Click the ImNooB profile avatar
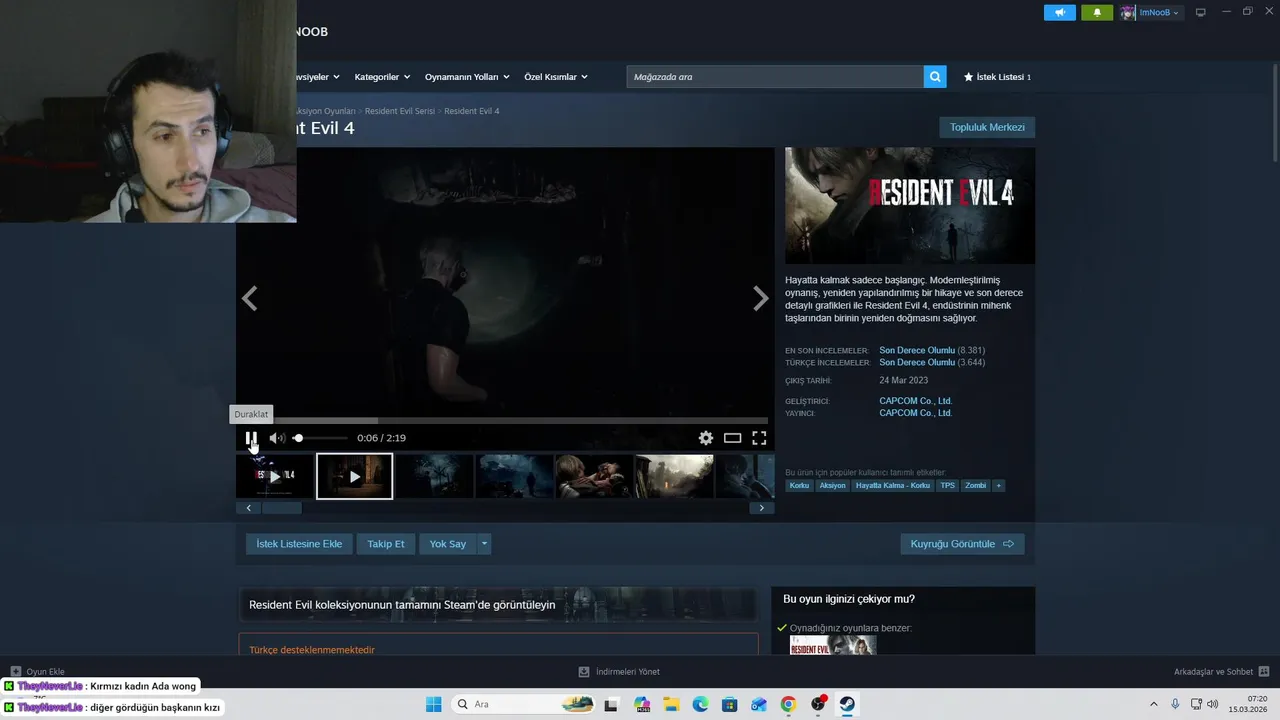 pos(1128,12)
